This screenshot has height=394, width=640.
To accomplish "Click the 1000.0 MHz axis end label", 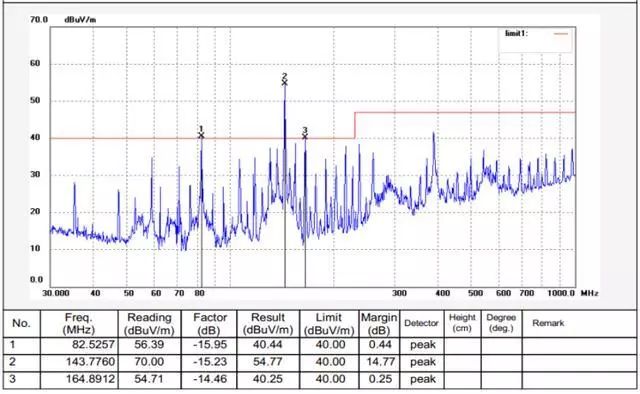I will pyautogui.click(x=561, y=293).
